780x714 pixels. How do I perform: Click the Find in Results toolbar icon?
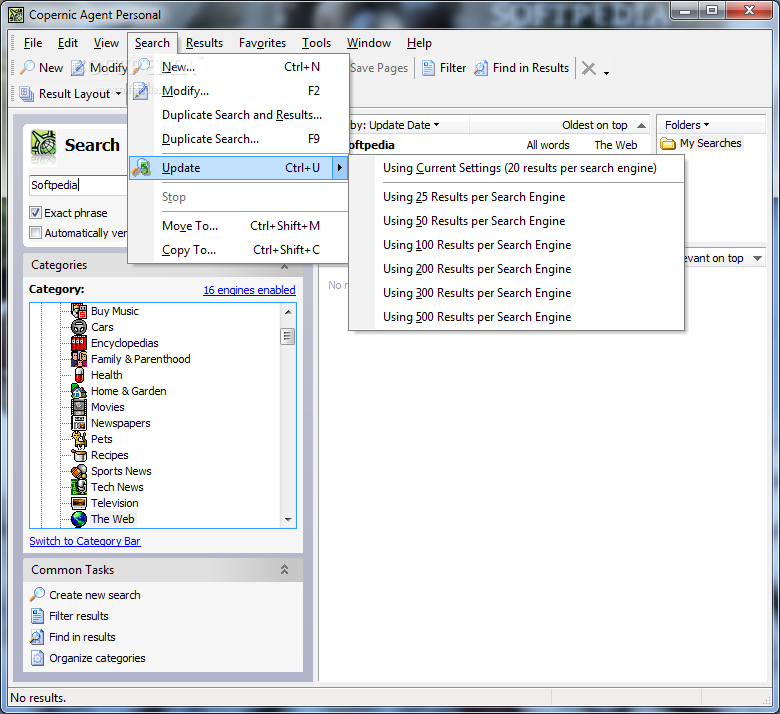pos(481,68)
